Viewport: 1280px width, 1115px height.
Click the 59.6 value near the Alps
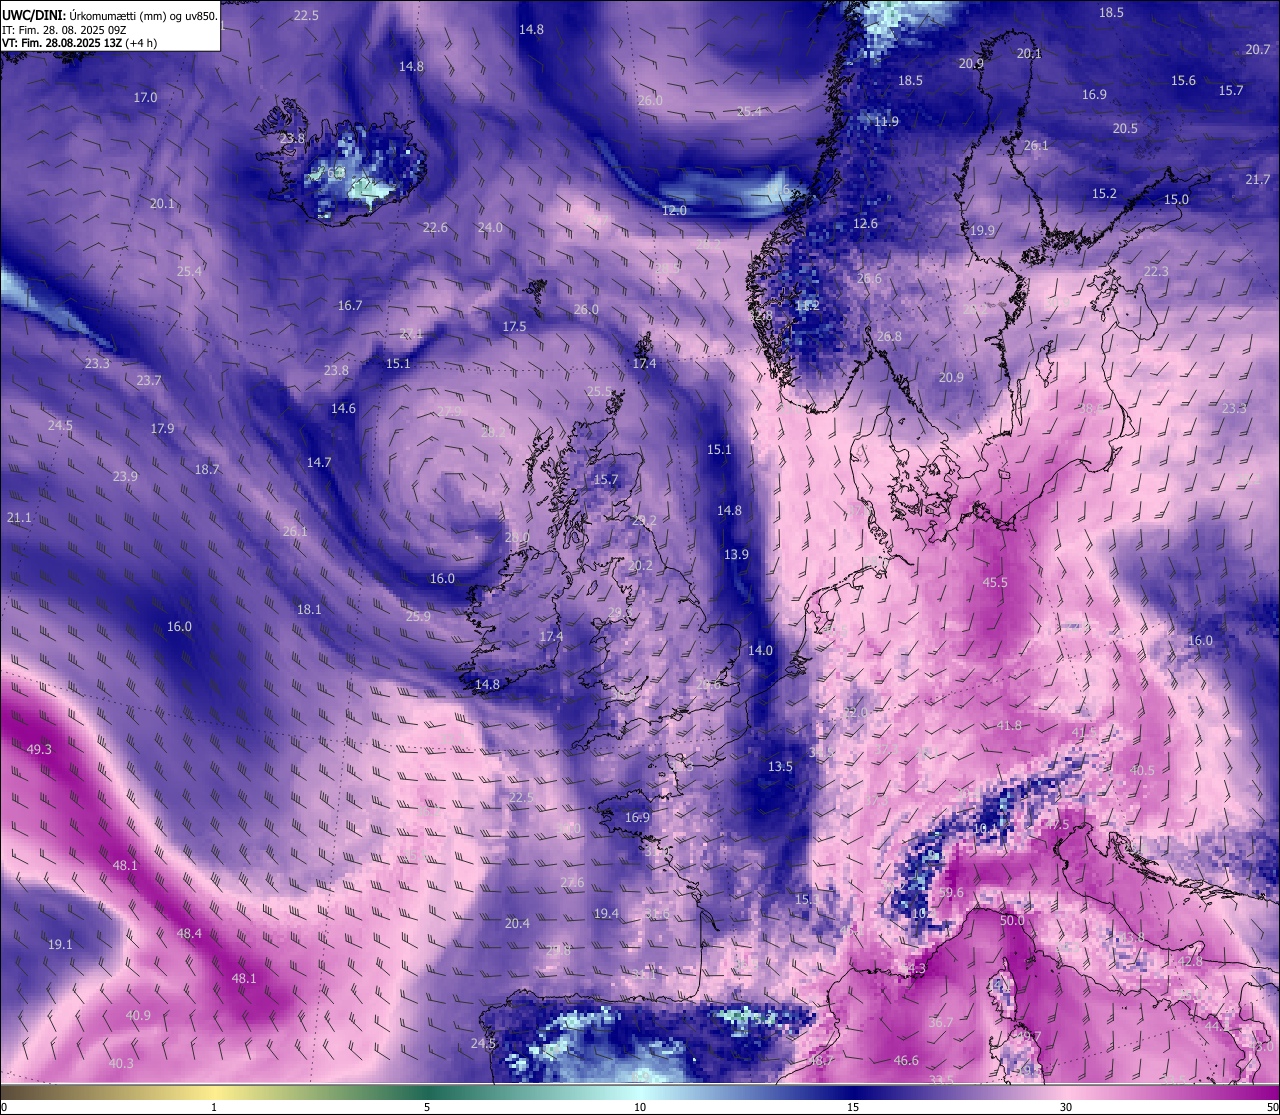tap(951, 893)
